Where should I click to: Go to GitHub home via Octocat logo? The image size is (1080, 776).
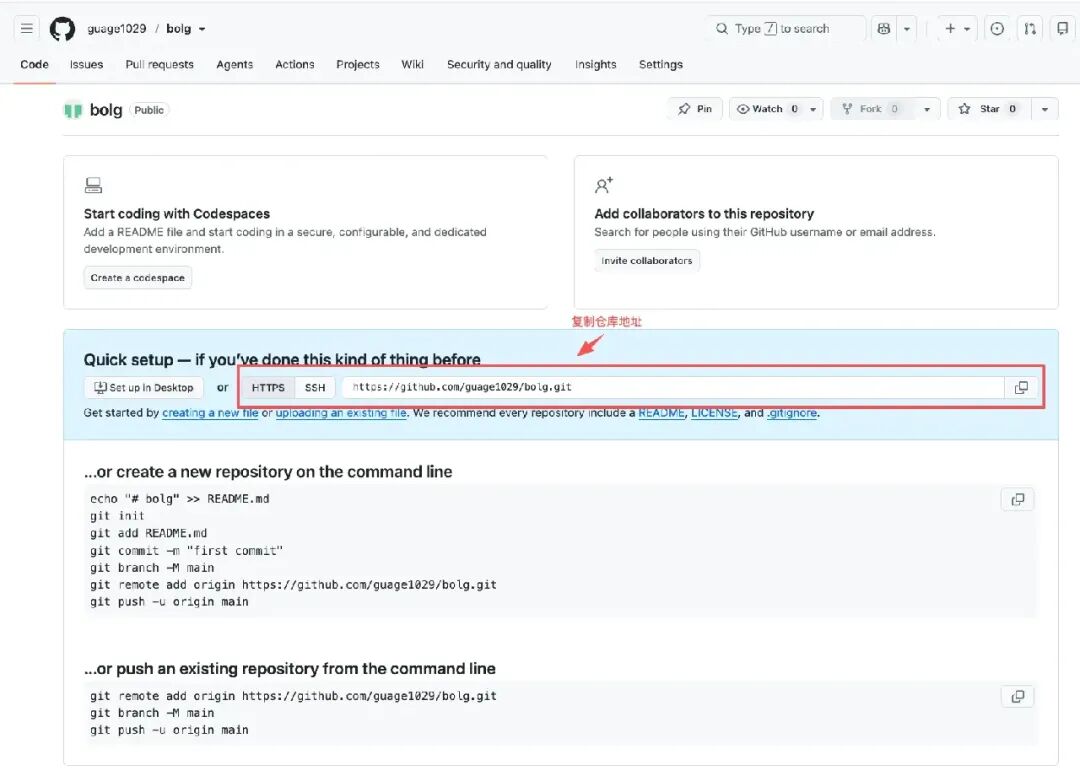62,29
